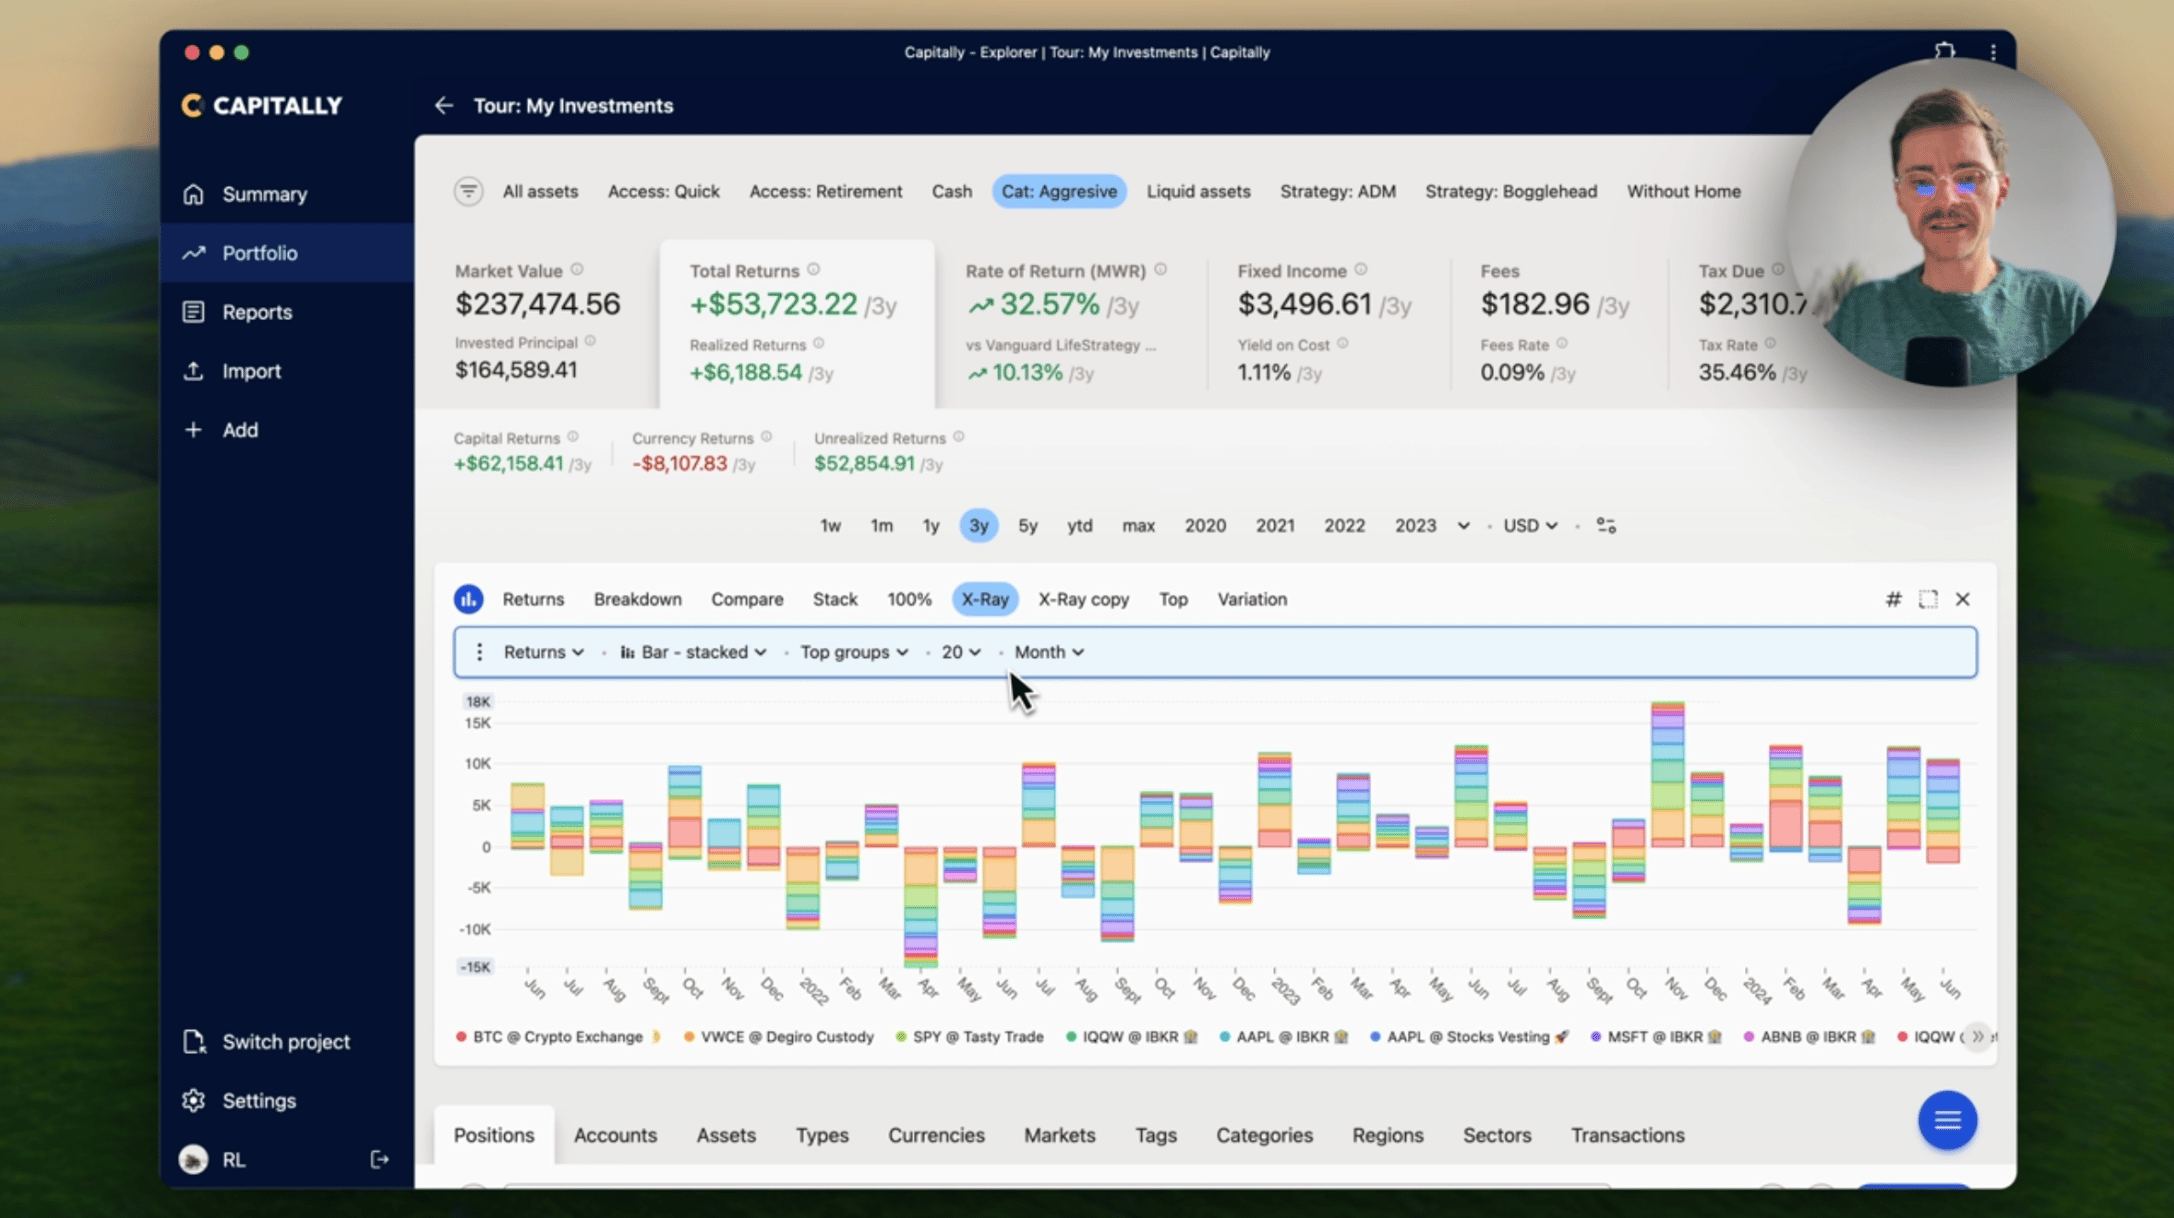Viewport: 2174px width, 1218px height.
Task: Open the USD currency dropdown
Action: [x=1530, y=526]
